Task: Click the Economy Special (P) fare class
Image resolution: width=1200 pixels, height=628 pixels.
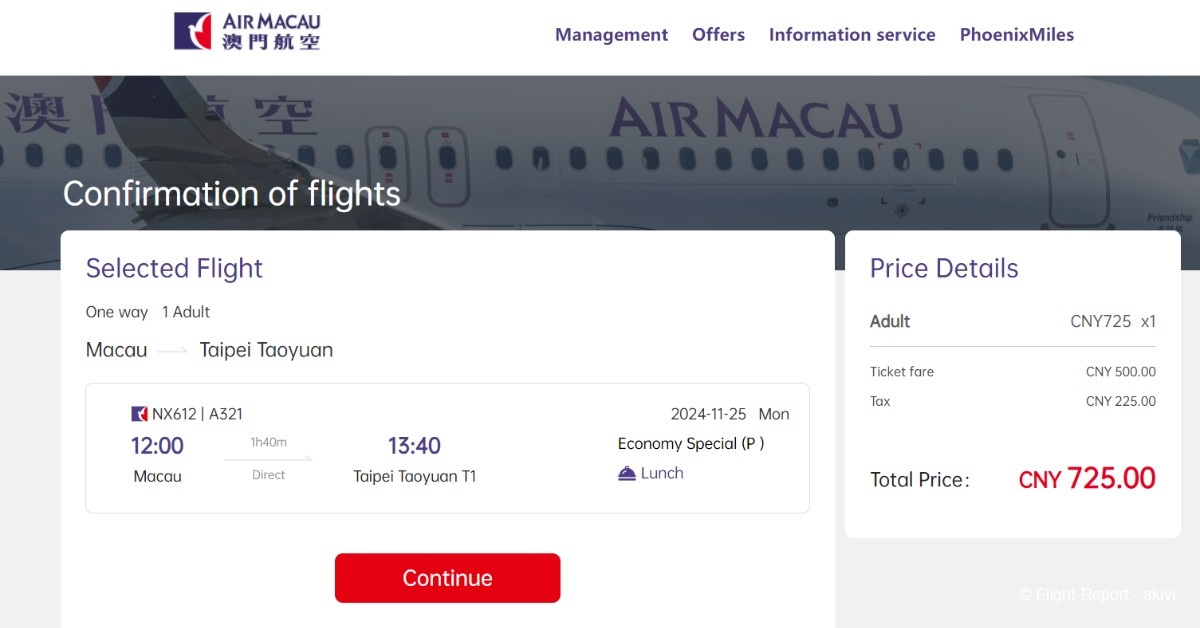Action: [690, 443]
